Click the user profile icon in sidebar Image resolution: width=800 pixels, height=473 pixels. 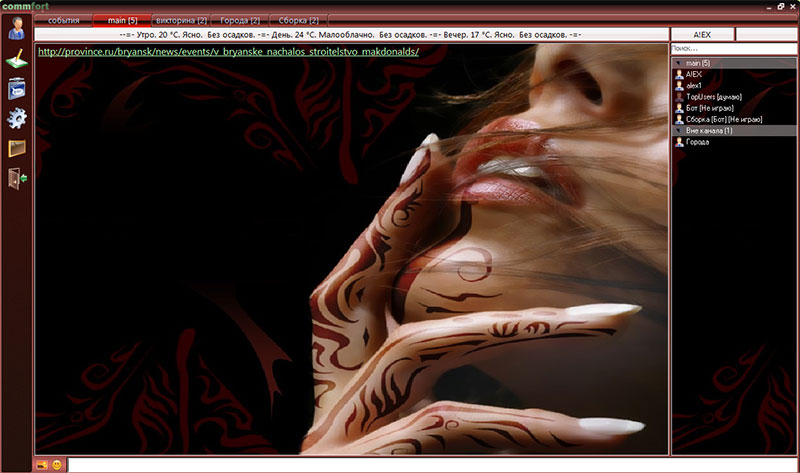pyautogui.click(x=16, y=28)
